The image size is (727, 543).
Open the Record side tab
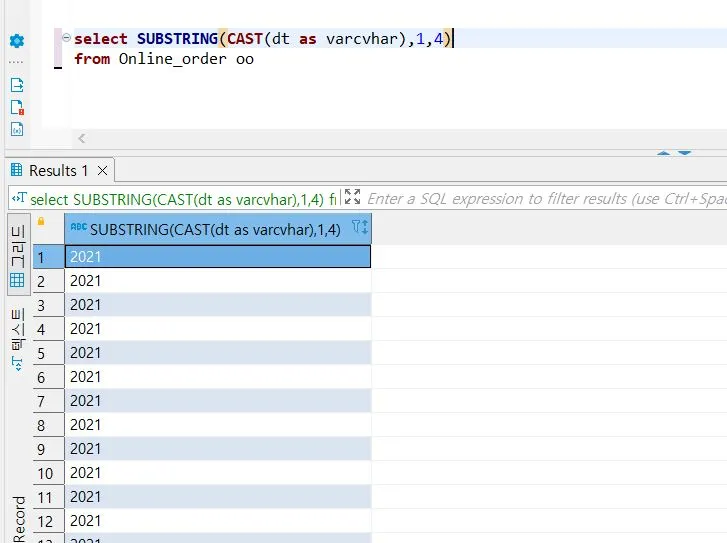19,519
